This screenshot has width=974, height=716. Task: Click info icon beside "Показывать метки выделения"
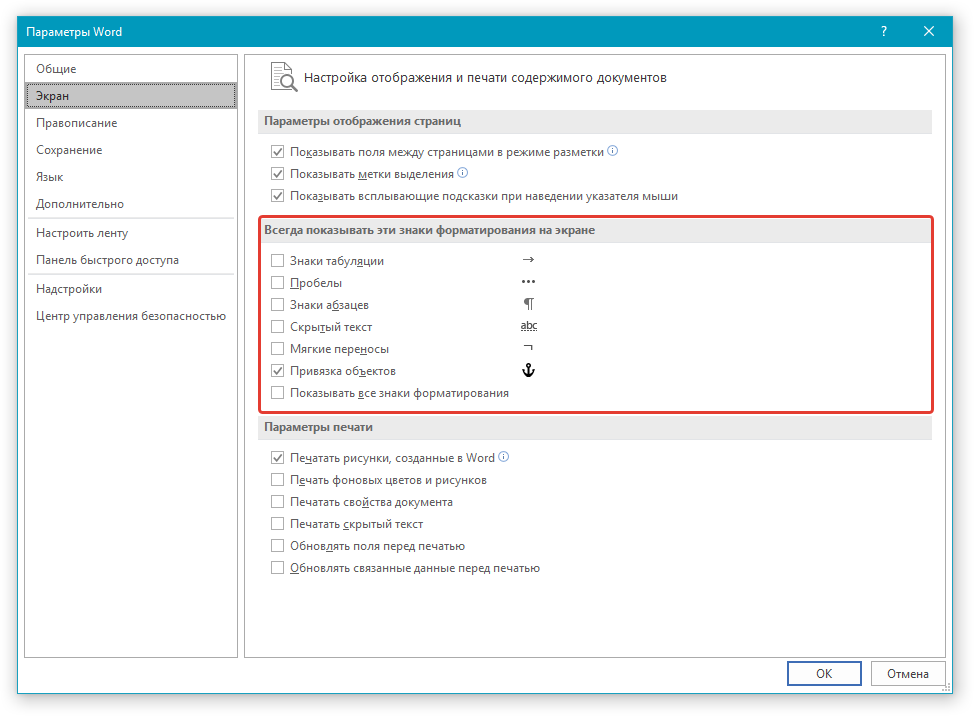463,174
